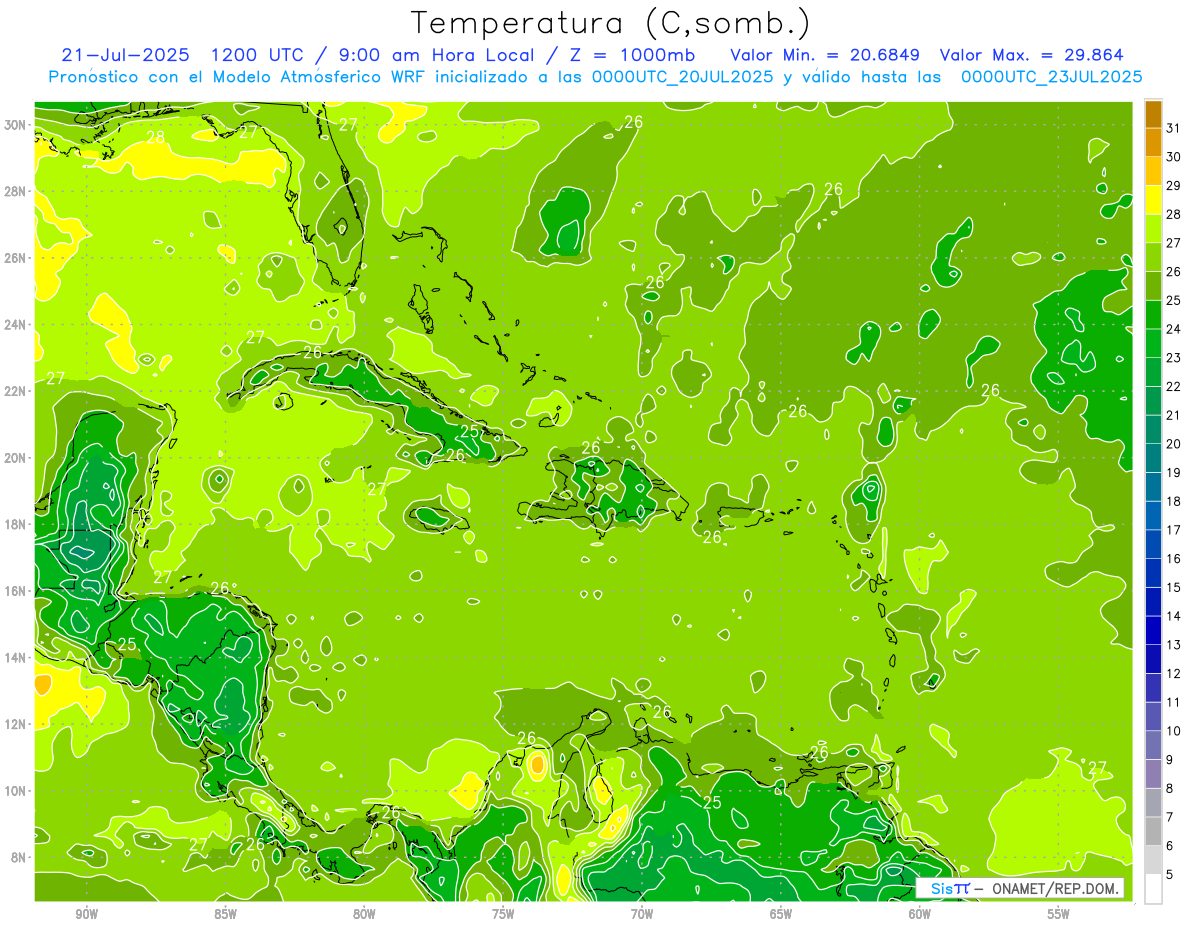
Task: Click the "13" color scale label
Action: click(x=1174, y=644)
